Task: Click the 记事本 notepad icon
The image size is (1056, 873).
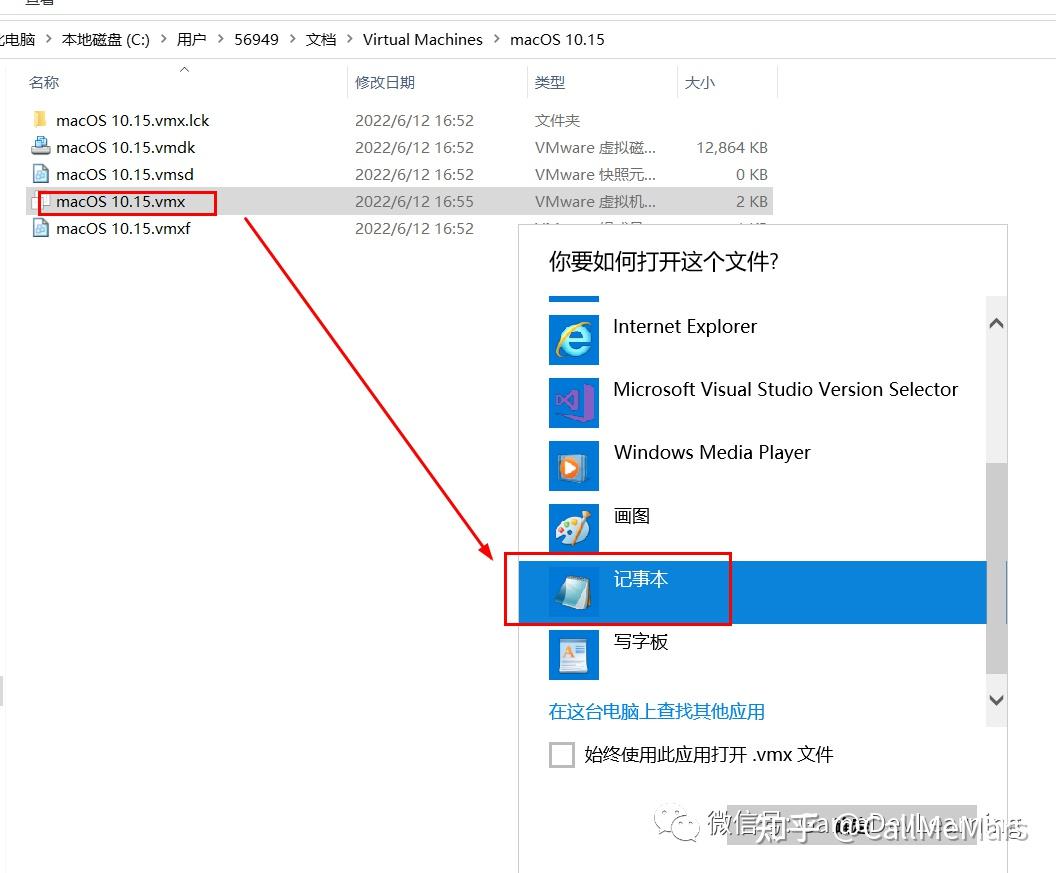Action: click(x=574, y=591)
